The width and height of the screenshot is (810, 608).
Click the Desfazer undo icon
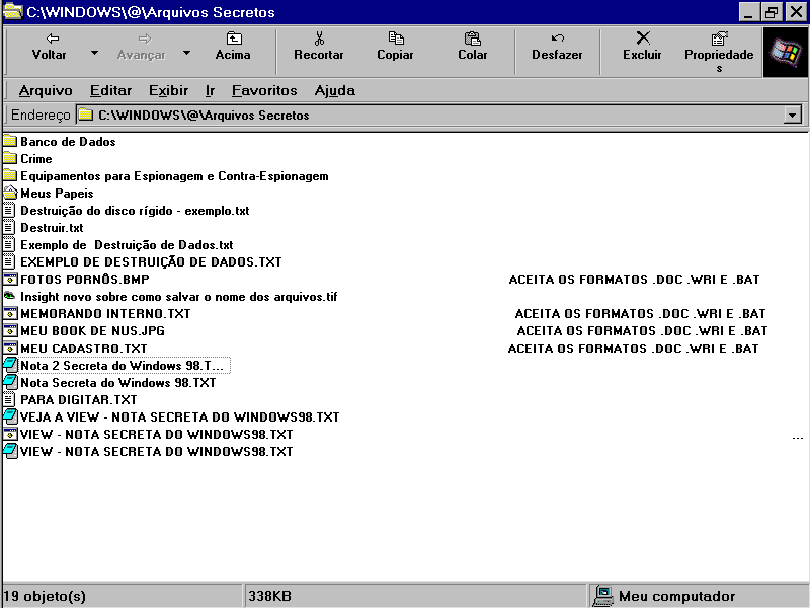[x=558, y=38]
